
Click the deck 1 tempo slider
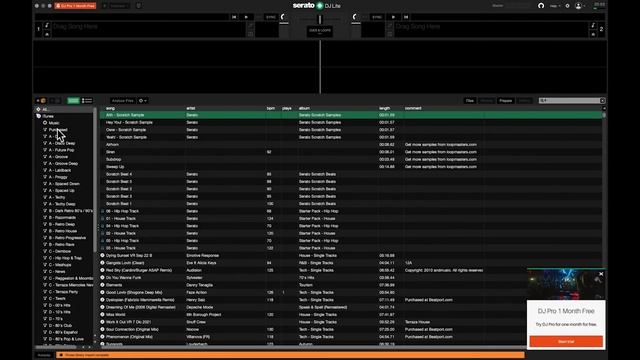284,23
